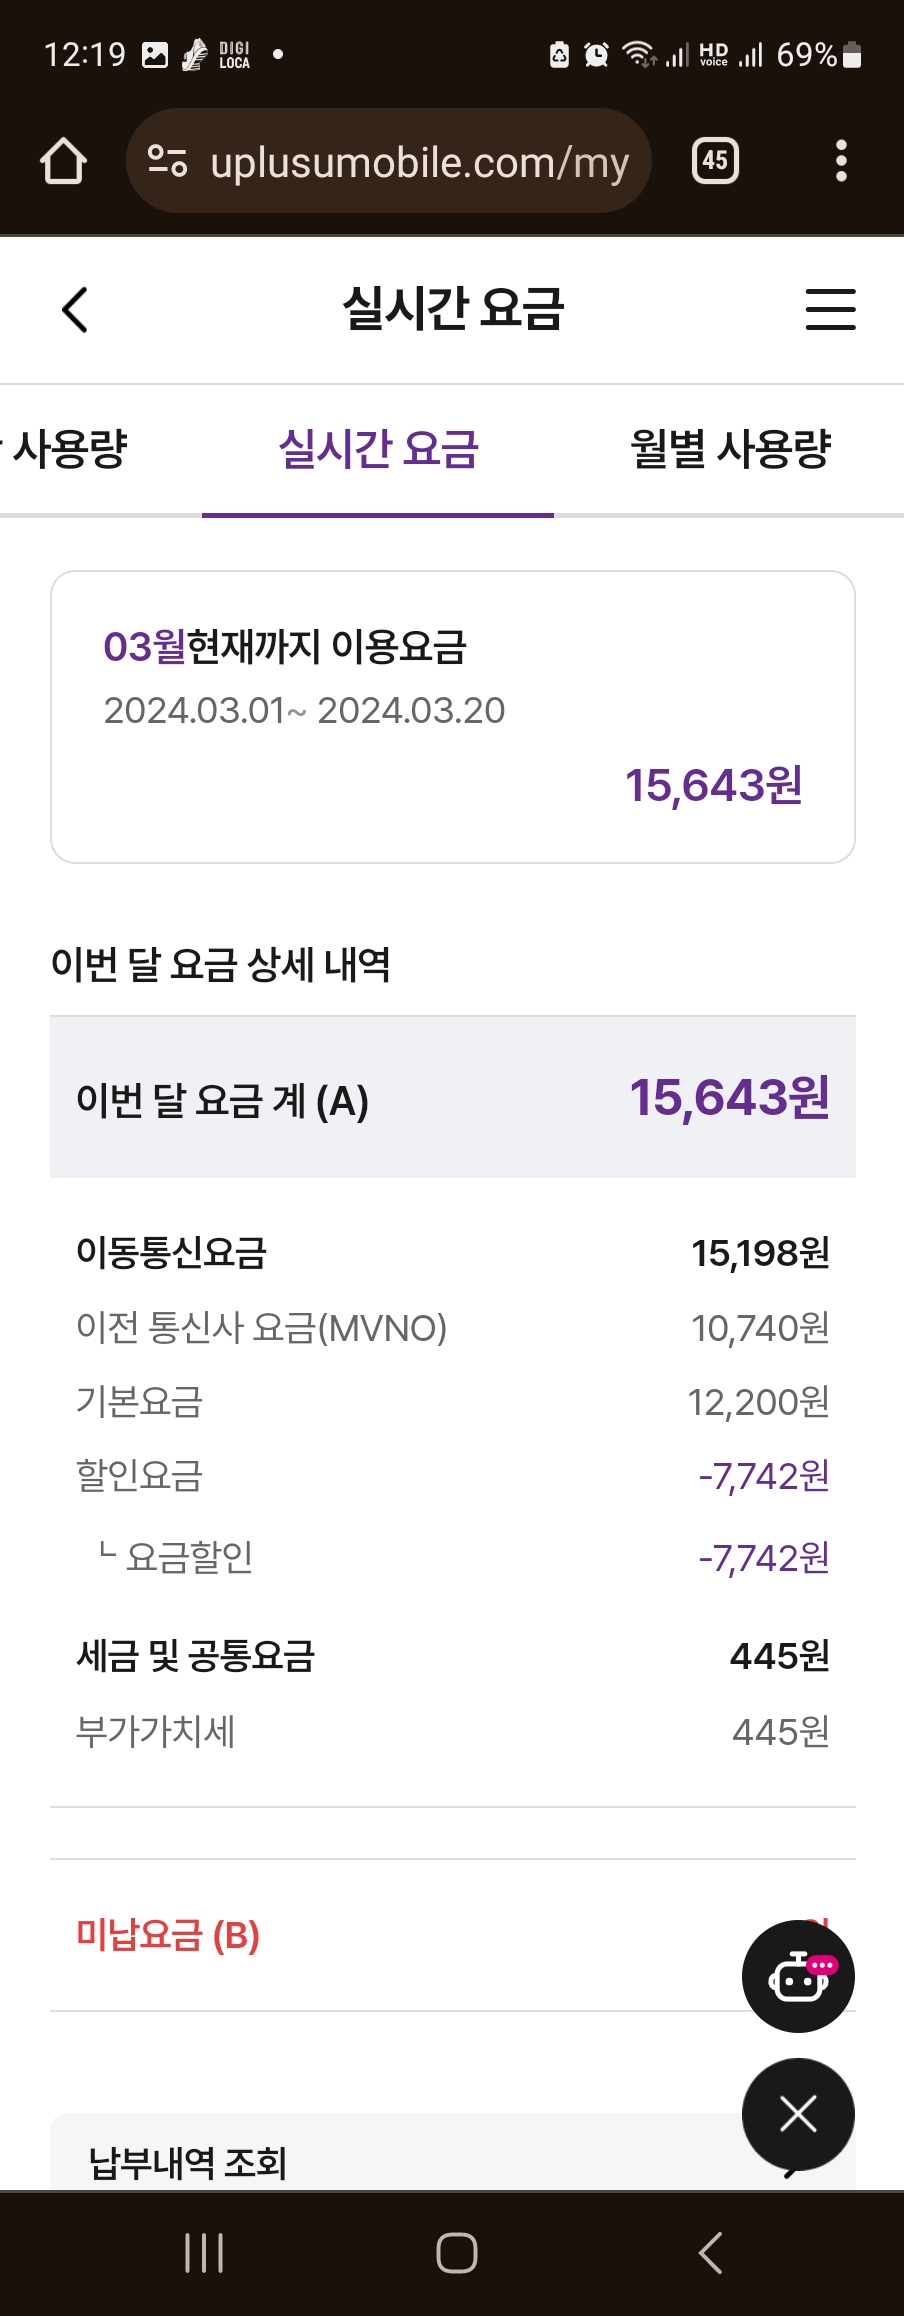Select the 실시간 요금 tab
Image resolution: width=904 pixels, height=2316 pixels.
pyautogui.click(x=378, y=449)
